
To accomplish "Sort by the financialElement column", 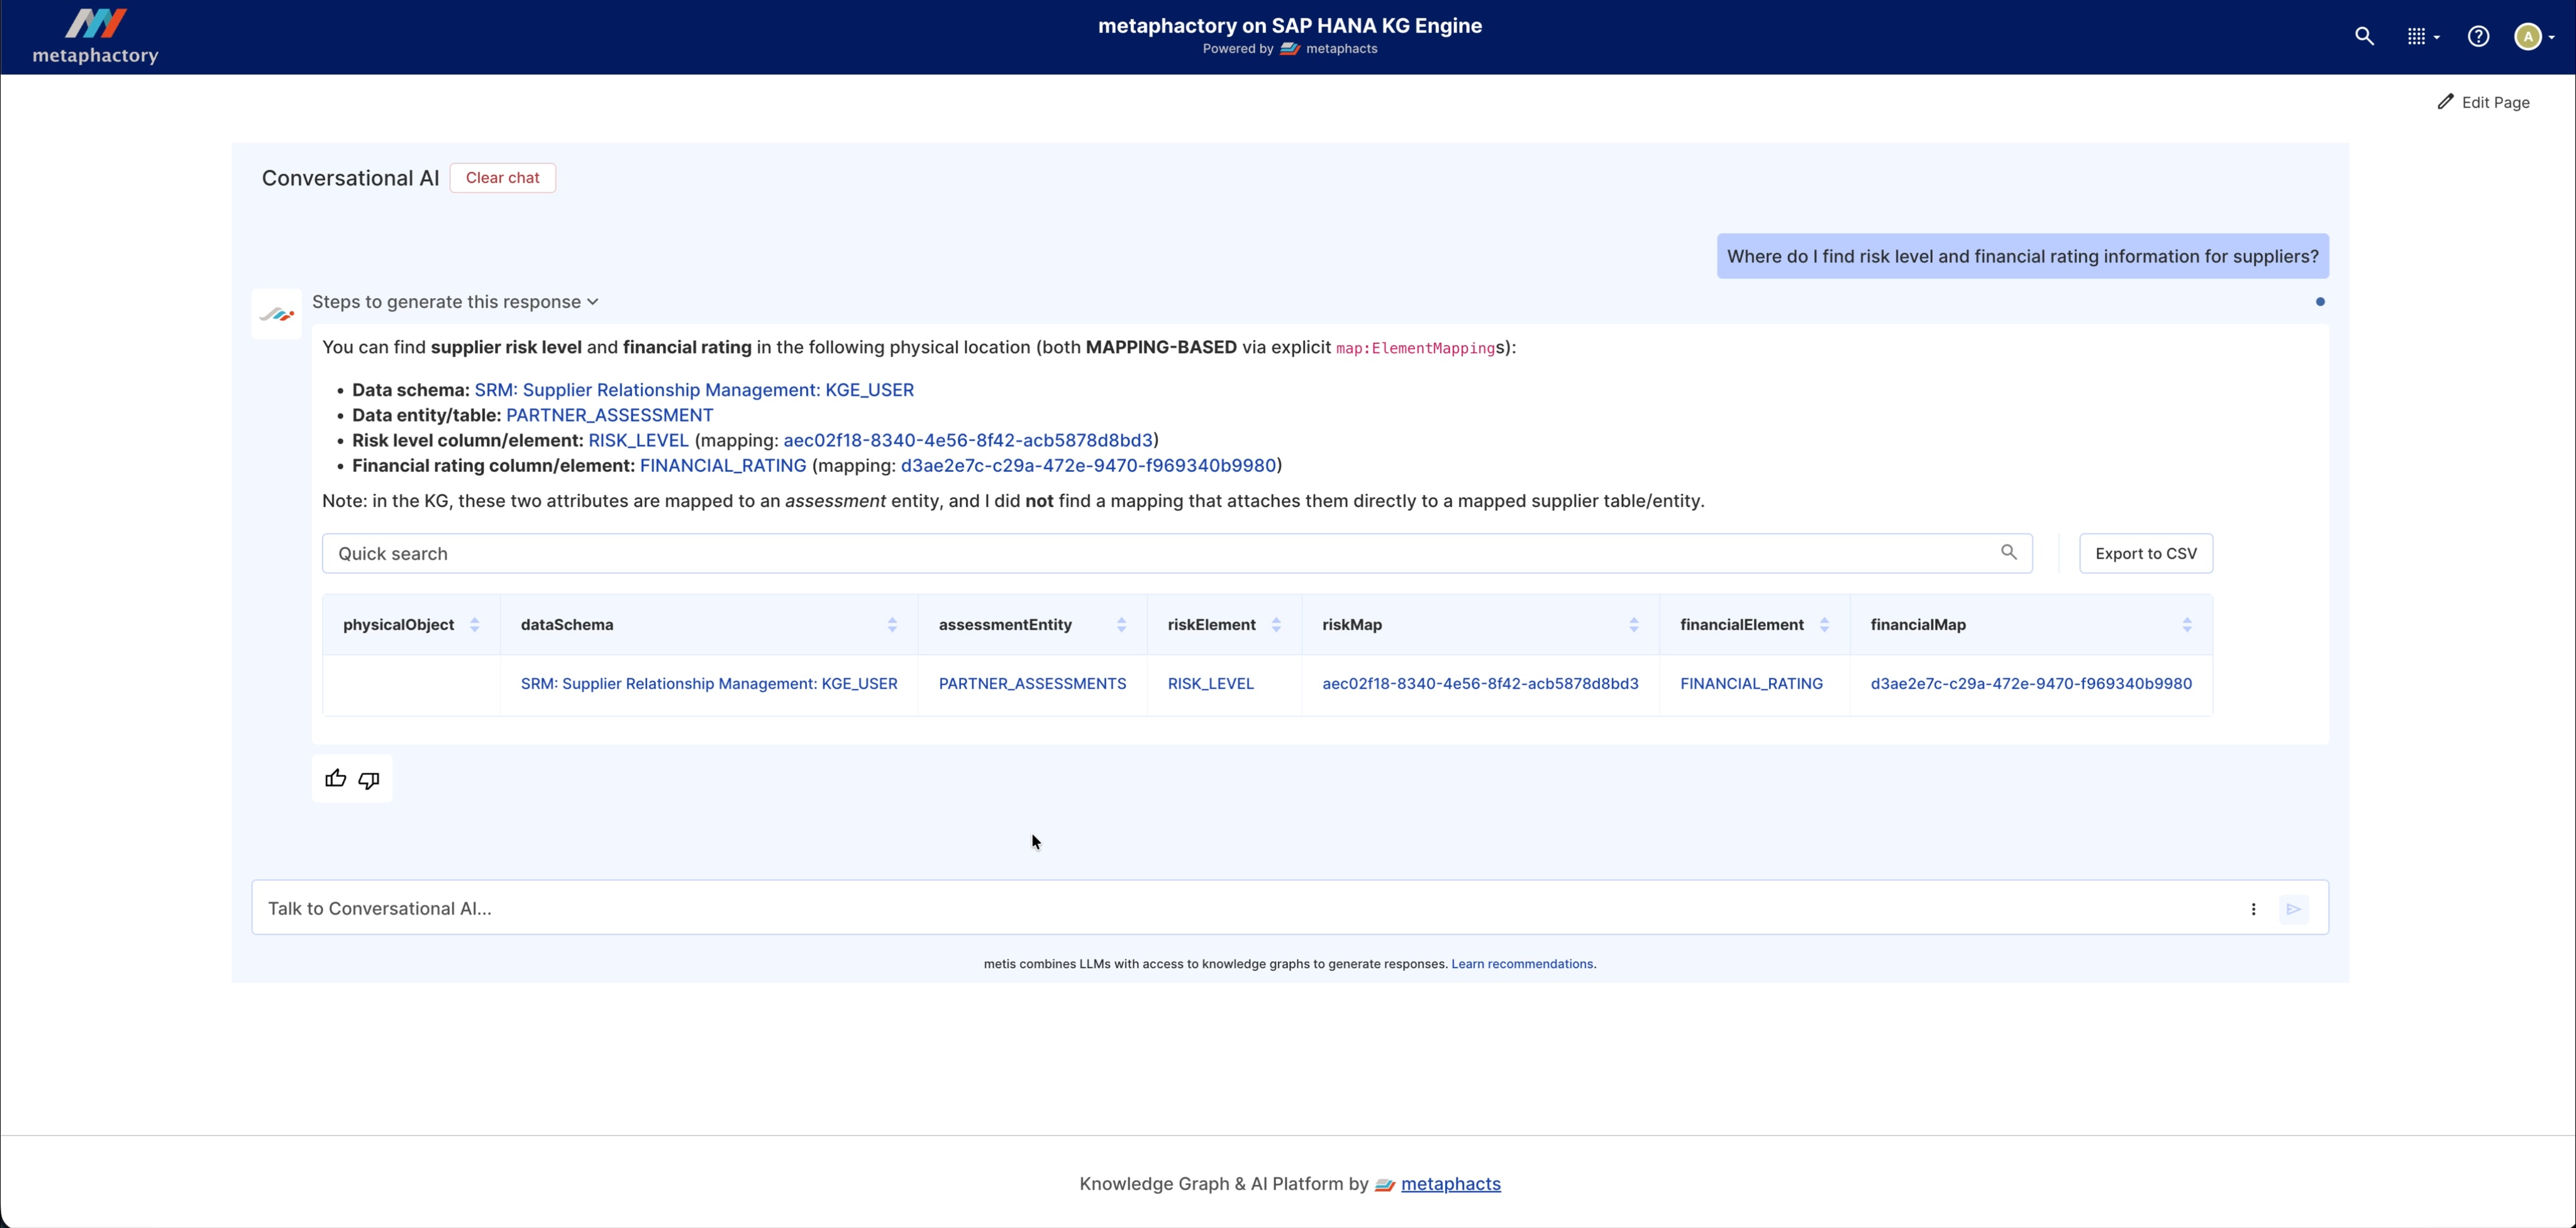I will click(1824, 625).
